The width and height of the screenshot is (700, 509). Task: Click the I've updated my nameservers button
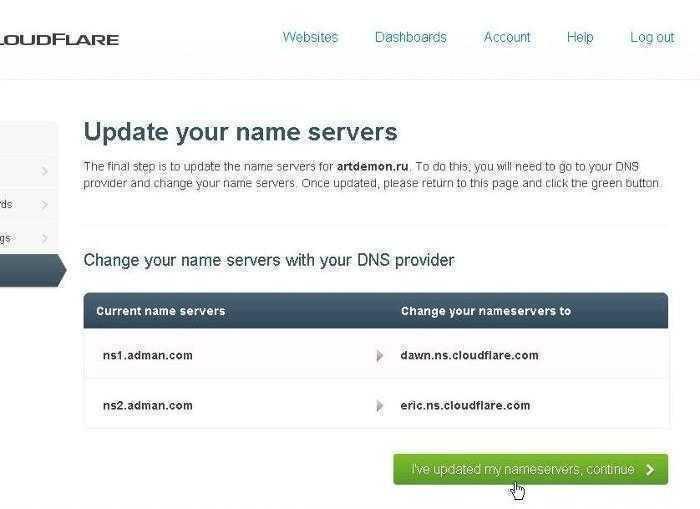(x=530, y=469)
